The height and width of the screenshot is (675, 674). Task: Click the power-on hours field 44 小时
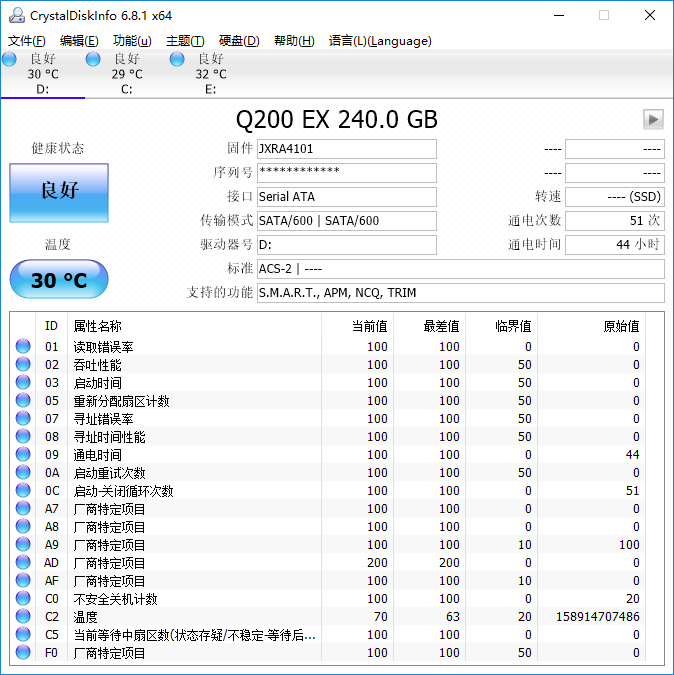click(615, 245)
